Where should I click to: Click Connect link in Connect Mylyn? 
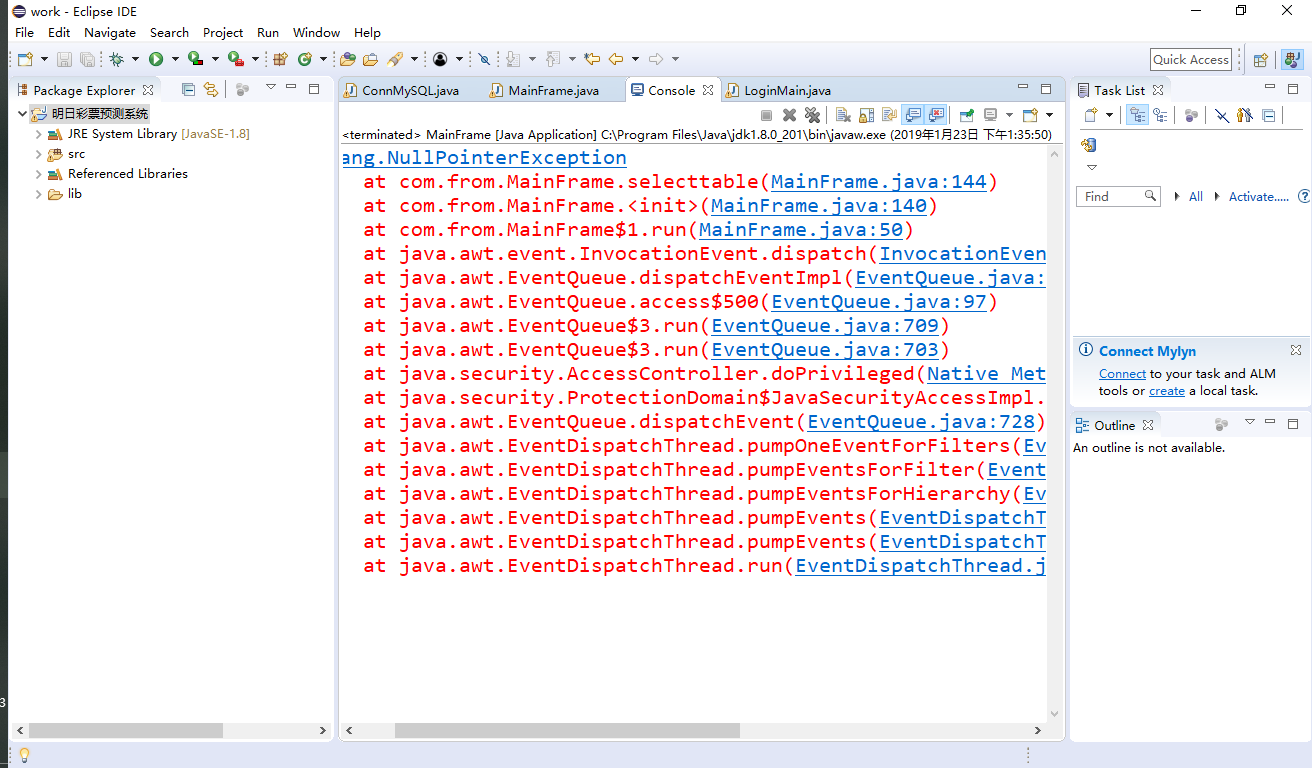pos(1122,374)
